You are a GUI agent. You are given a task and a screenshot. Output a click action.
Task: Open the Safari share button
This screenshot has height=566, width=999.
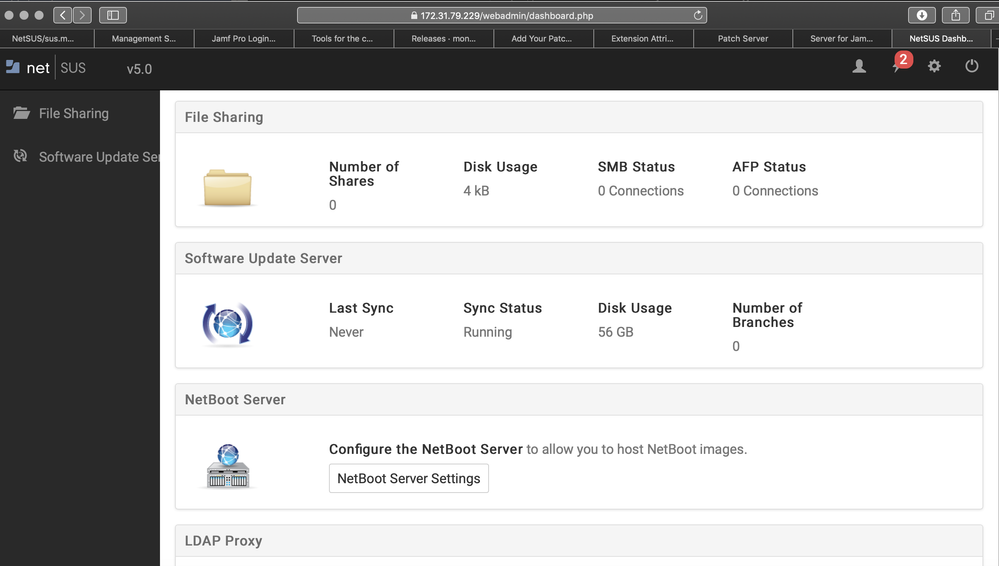click(x=955, y=15)
